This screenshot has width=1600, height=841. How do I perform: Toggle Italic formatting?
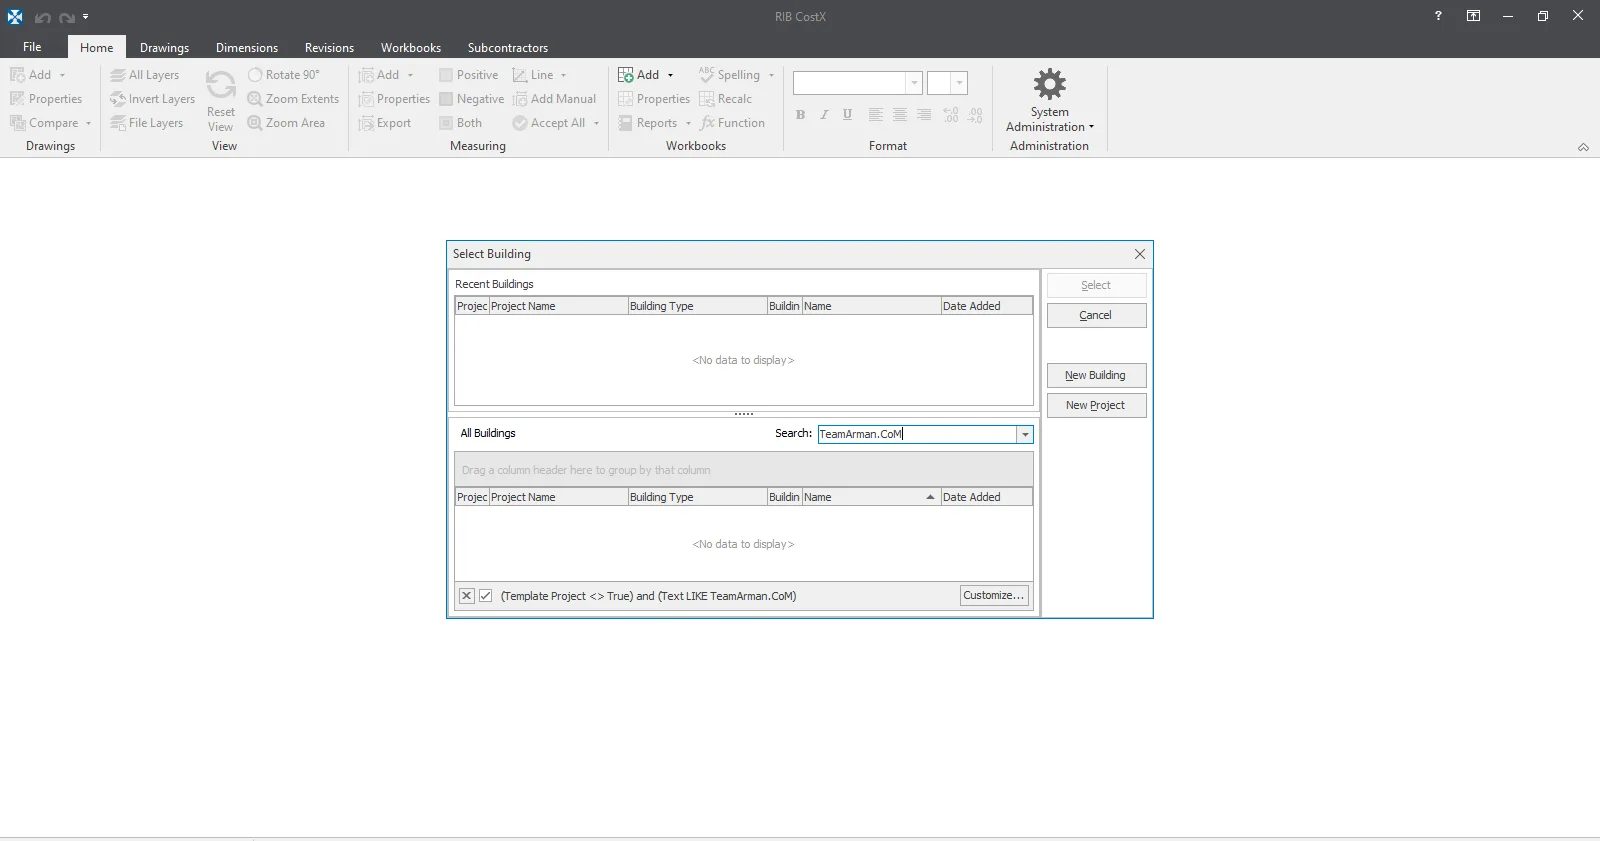pos(824,115)
